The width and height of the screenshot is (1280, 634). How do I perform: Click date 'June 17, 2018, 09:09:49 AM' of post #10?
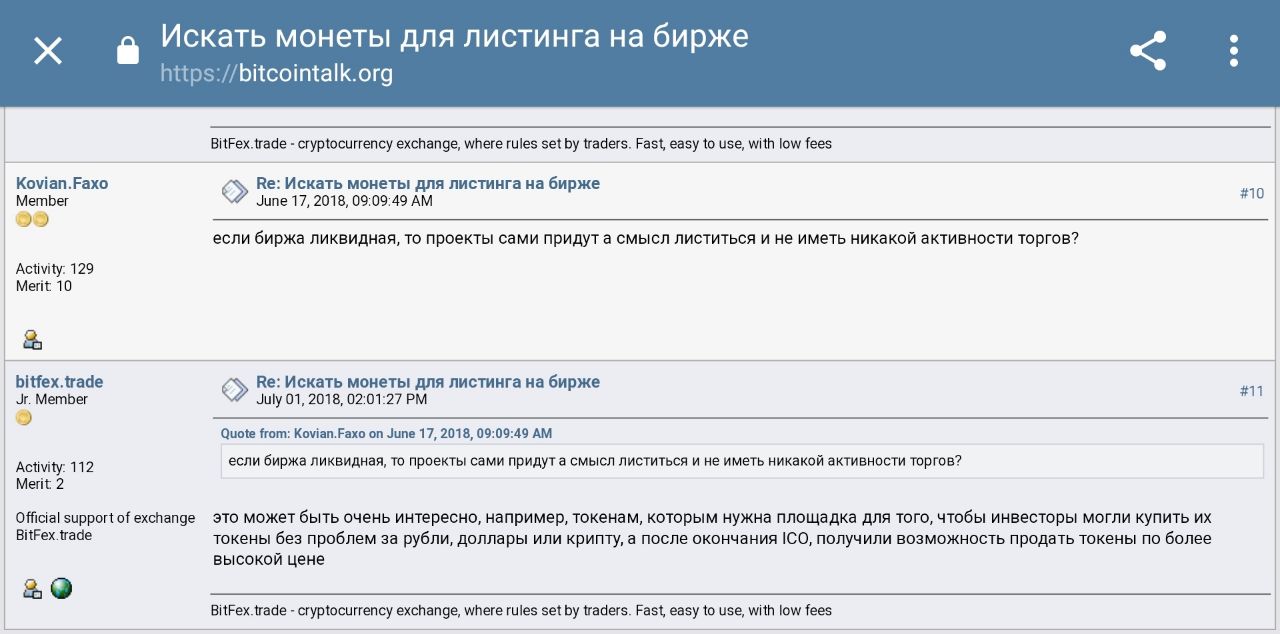tap(344, 201)
